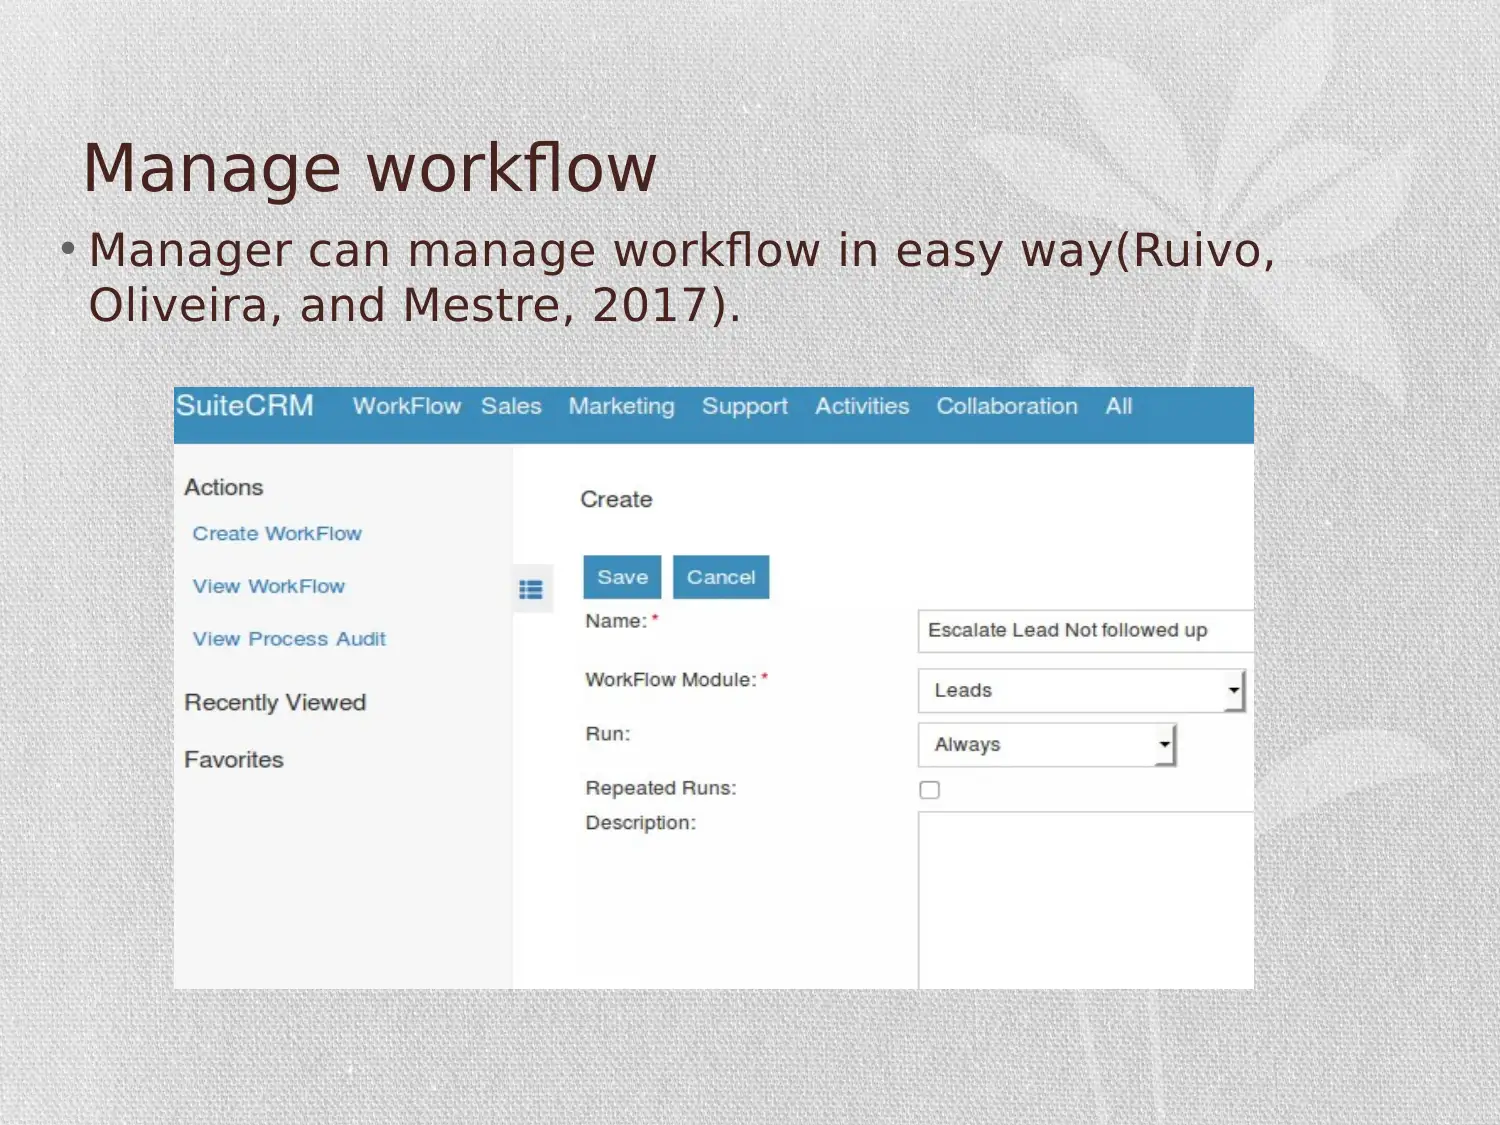The width and height of the screenshot is (1500, 1125).
Task: Open the WorkFlow menu
Action: 407,406
